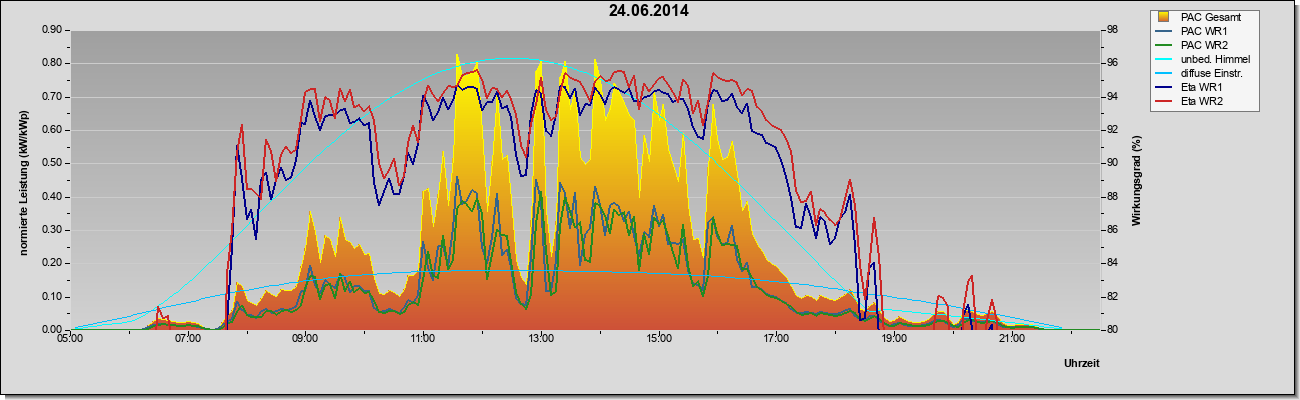Click the 0.10 value on left axis
Screen dimensions: 1300x400
tap(53, 297)
